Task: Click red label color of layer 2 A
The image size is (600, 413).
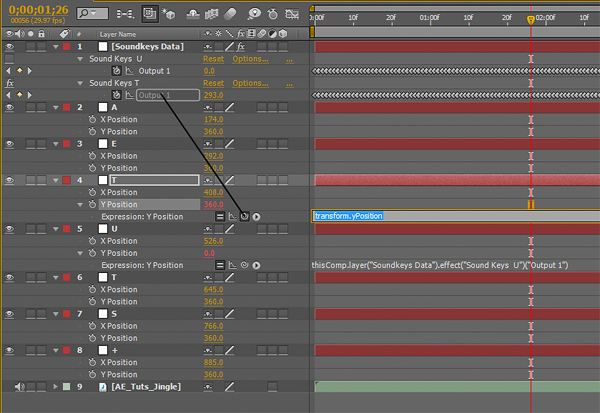Action: [67, 107]
